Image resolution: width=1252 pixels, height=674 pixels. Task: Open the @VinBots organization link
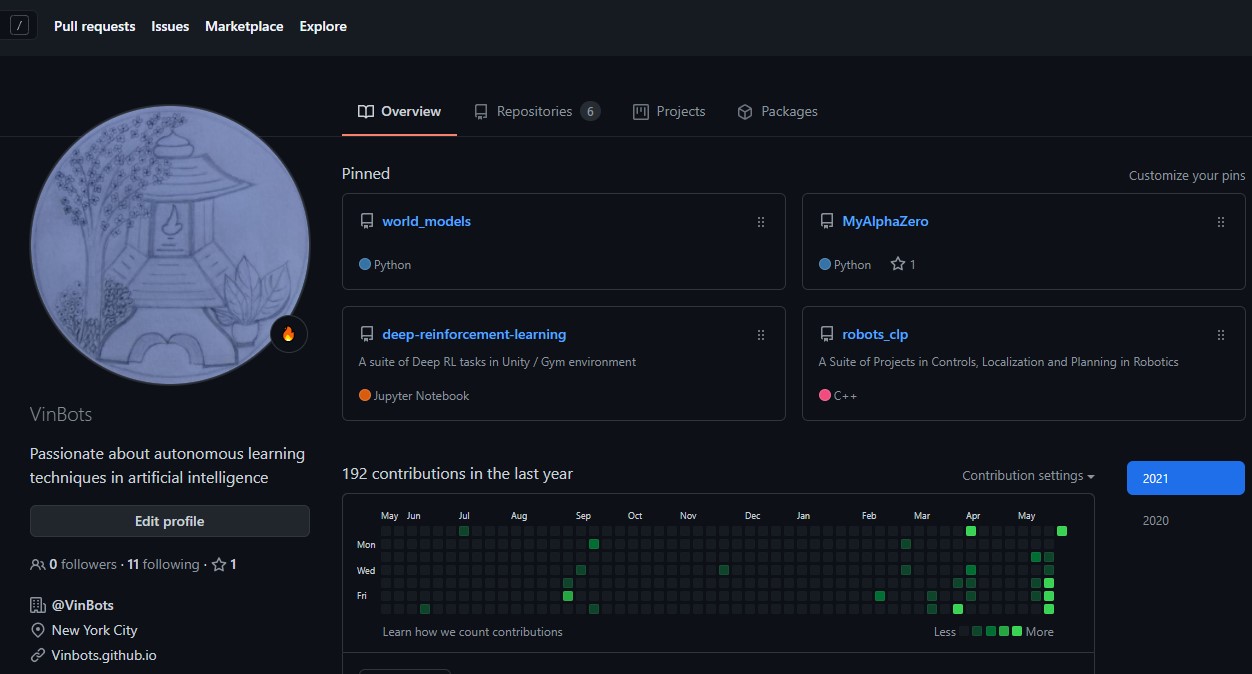(83, 605)
